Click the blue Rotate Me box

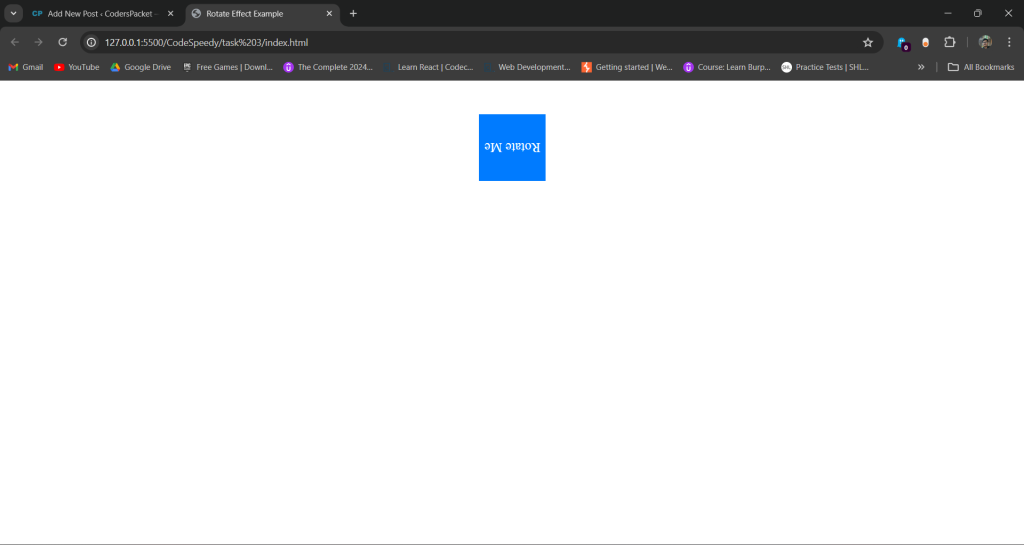512,147
